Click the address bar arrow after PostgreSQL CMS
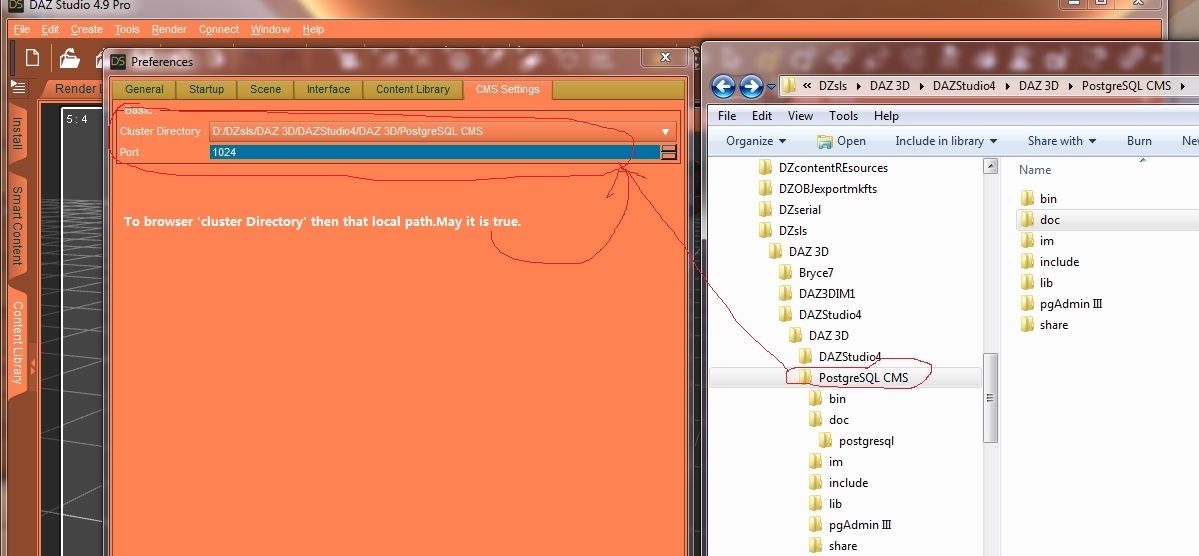The height and width of the screenshot is (556, 1199). click(1183, 86)
